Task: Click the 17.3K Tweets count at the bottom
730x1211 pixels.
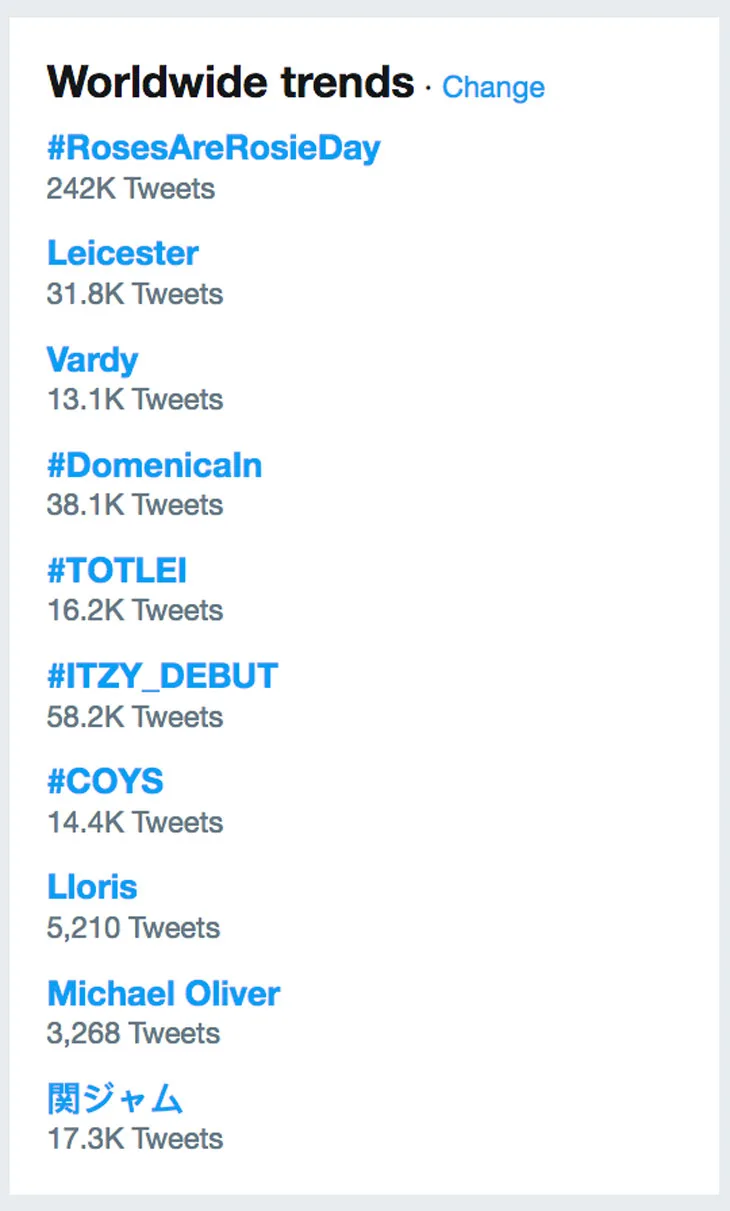Action: pos(135,1139)
